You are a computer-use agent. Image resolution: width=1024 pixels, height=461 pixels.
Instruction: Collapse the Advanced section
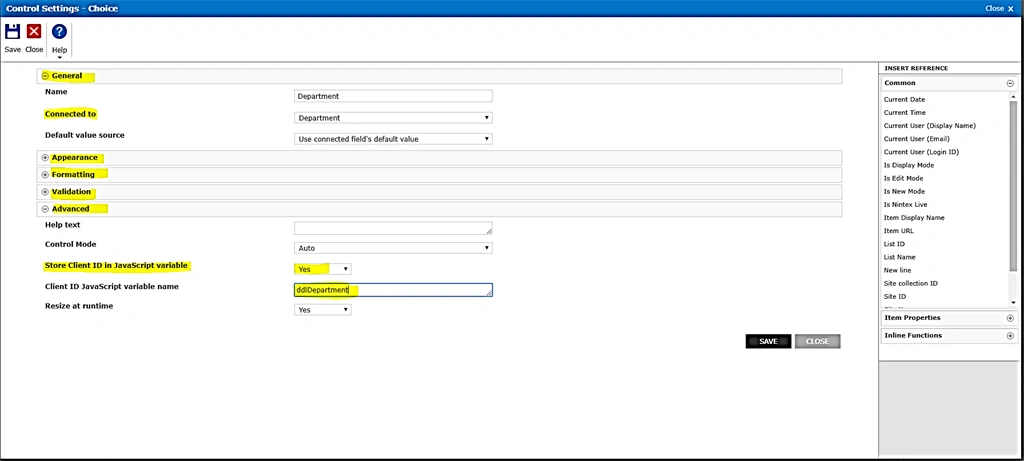[x=45, y=209]
